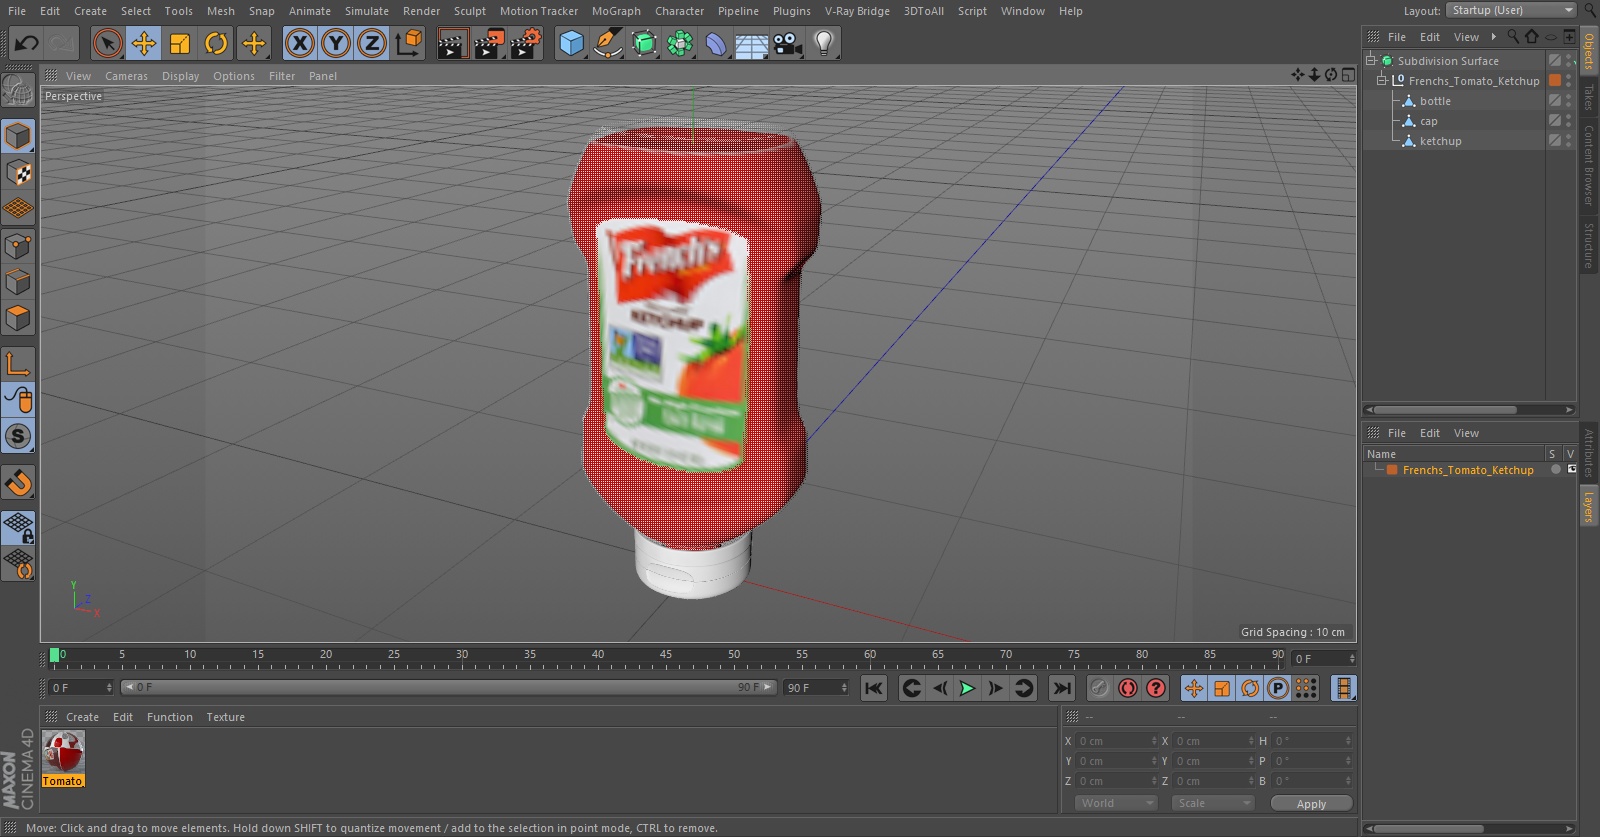Activate the Rotate tool

coord(216,43)
